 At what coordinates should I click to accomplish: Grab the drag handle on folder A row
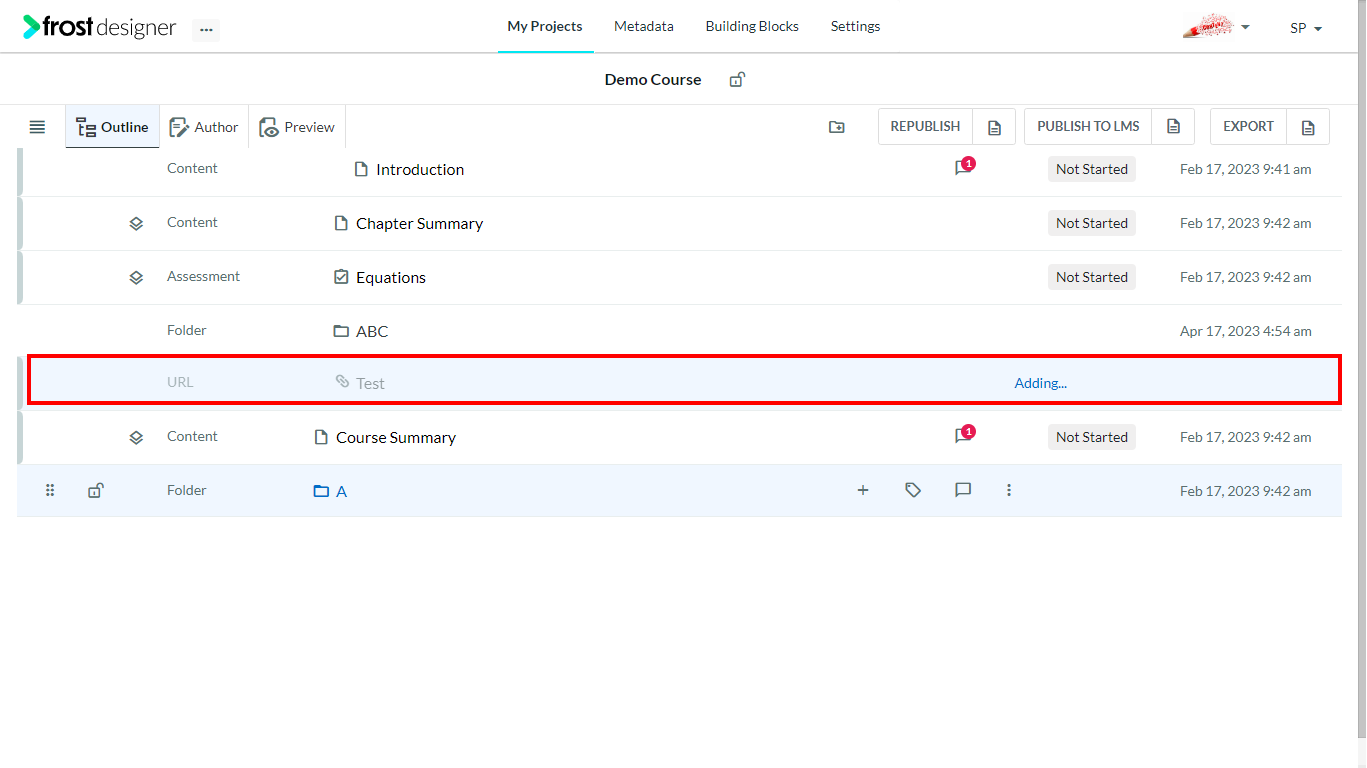coord(50,490)
